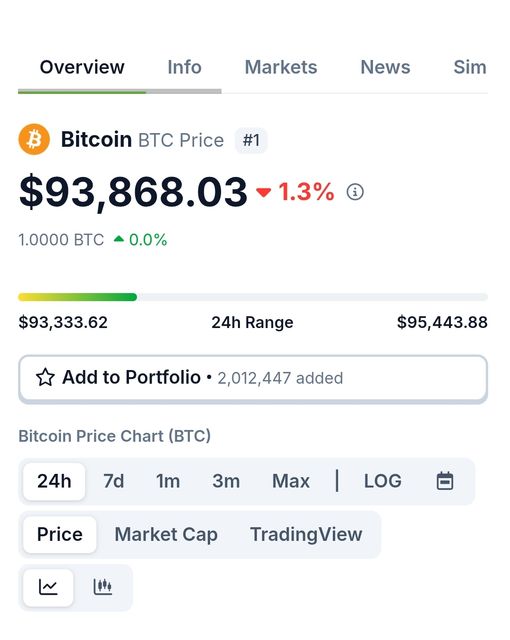Switch the chart range to 1m

point(168,481)
